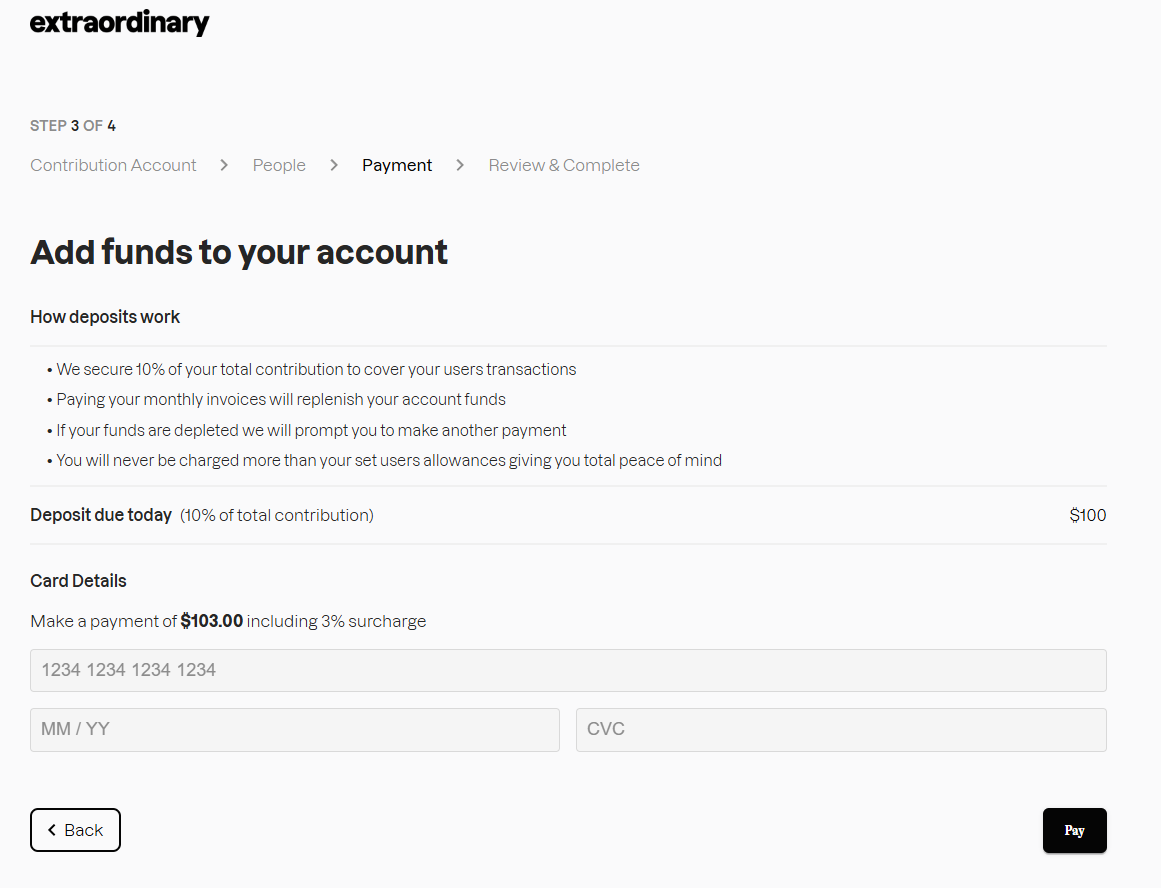Click the bold $103.00 payment amount
The height and width of the screenshot is (888, 1161).
[211, 621]
